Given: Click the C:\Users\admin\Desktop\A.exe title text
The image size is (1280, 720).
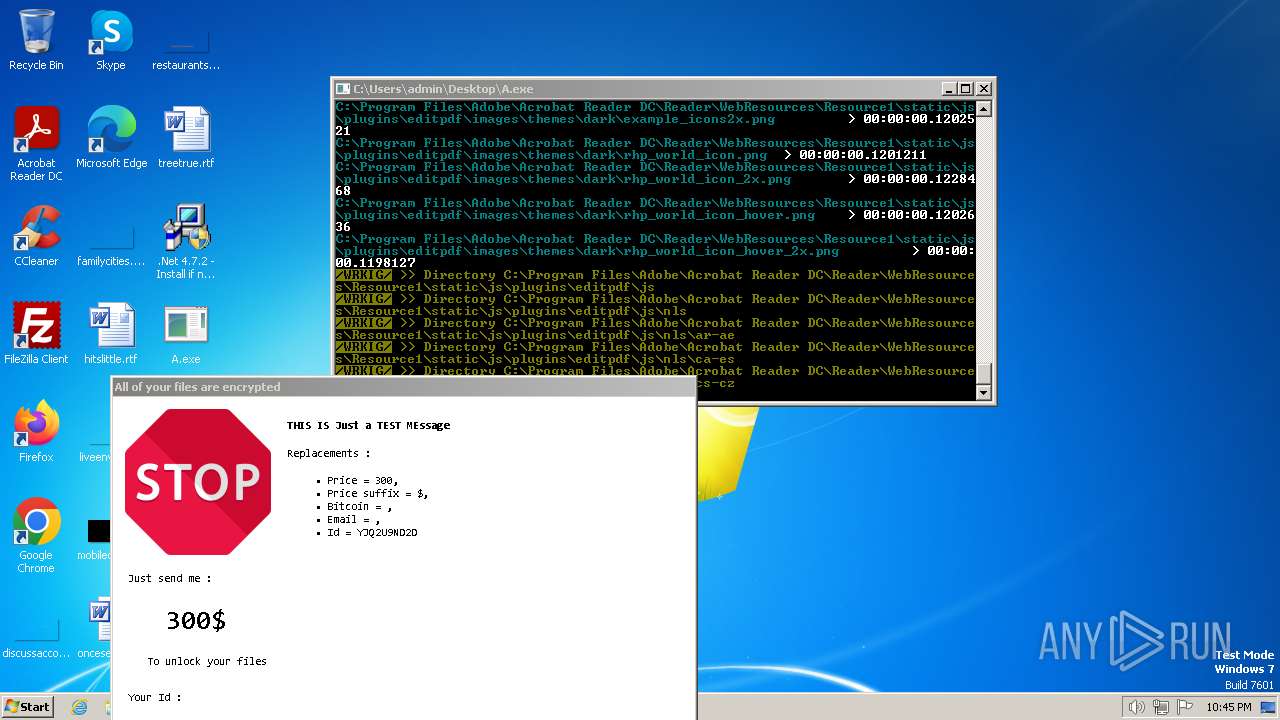Looking at the screenshot, I should pos(443,89).
